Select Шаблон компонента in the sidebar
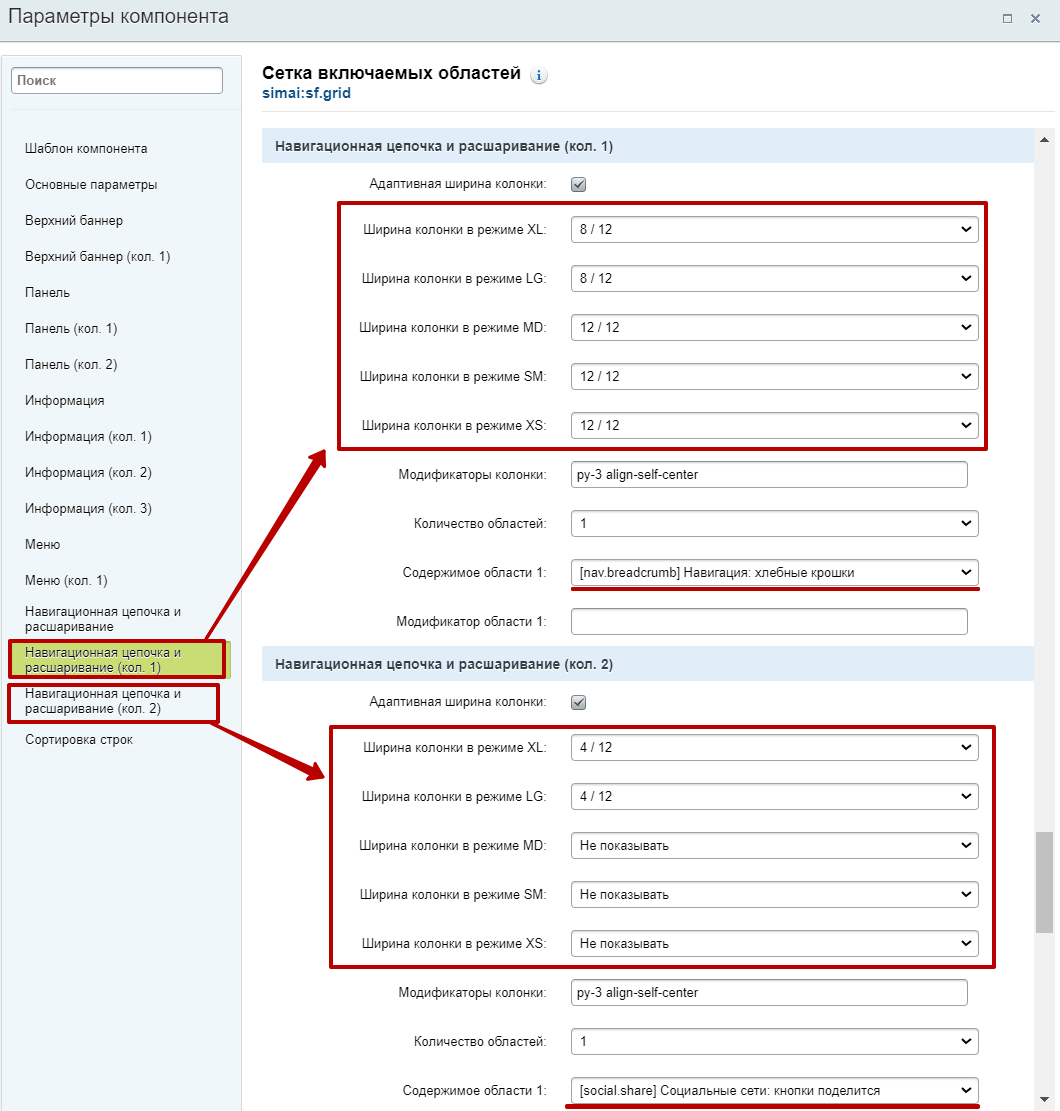Viewport: 1060px width, 1111px height. pos(86,149)
